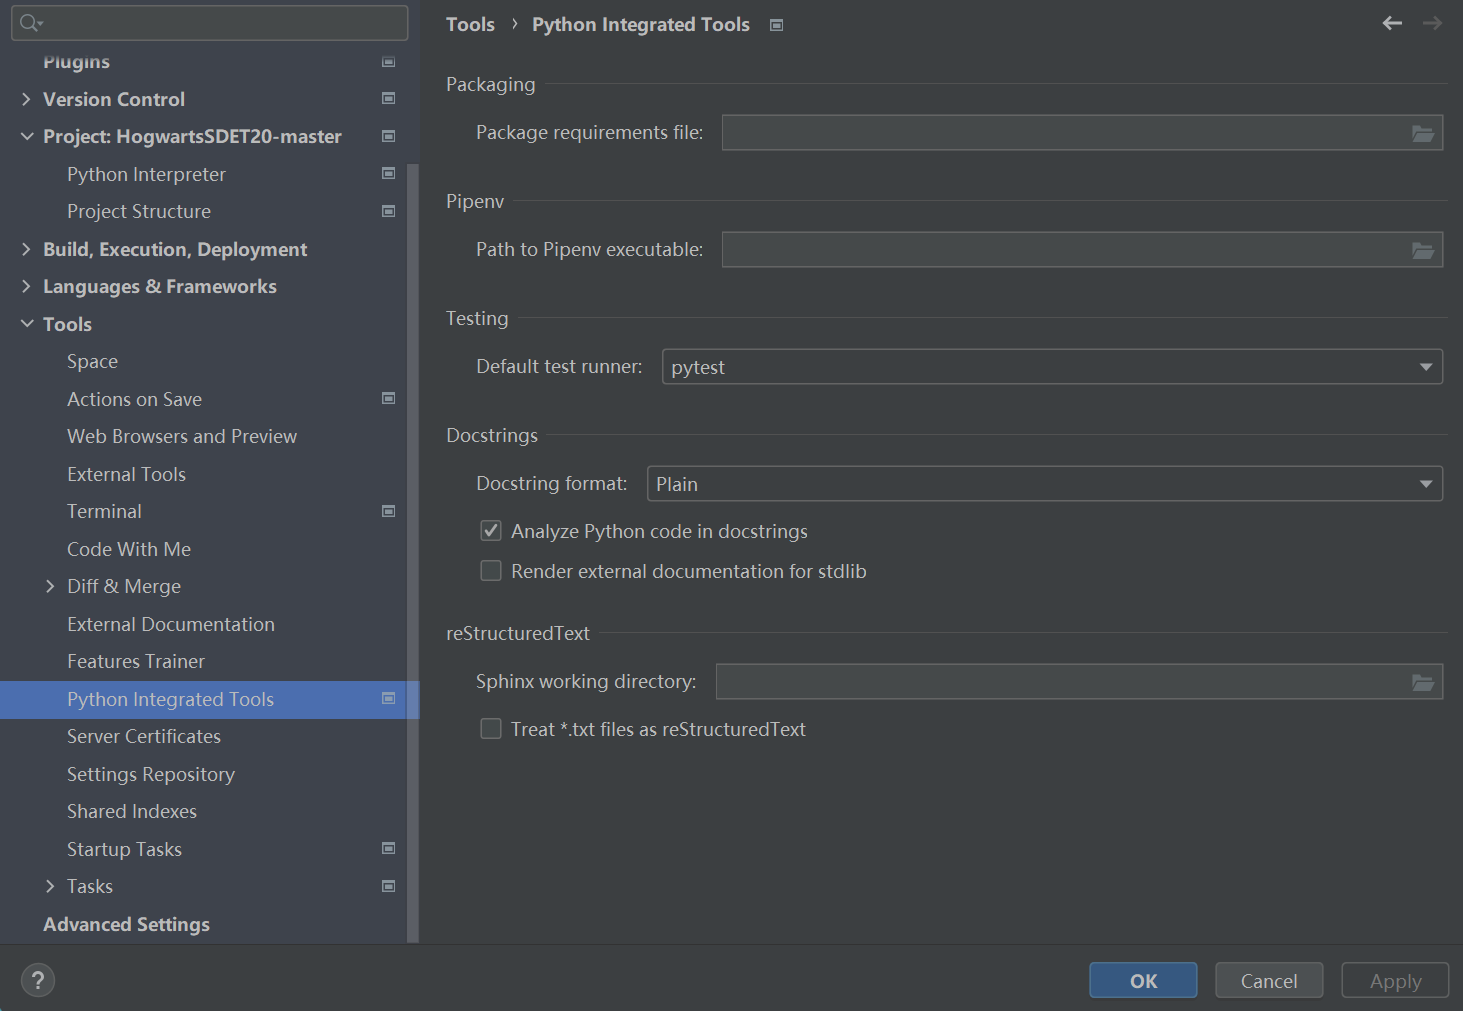Open the Default test runner dropdown
The height and width of the screenshot is (1011, 1463).
[x=1052, y=367]
